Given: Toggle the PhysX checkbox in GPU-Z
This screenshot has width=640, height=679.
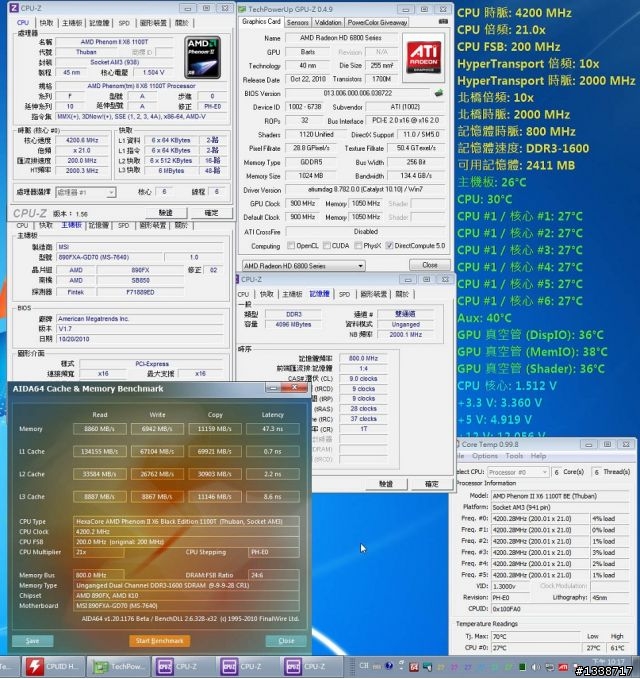Looking at the screenshot, I should (358, 246).
